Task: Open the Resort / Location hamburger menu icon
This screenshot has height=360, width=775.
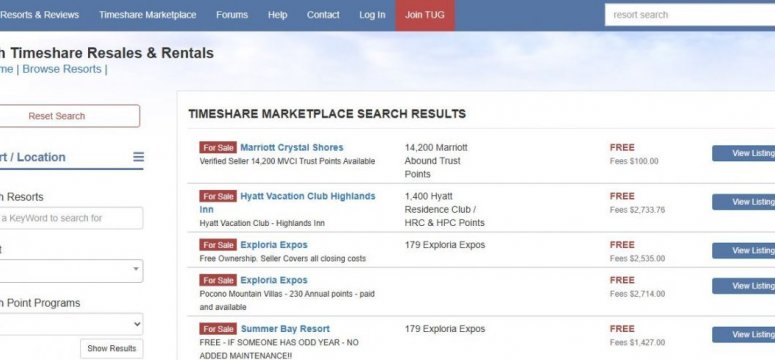Action: point(138,157)
